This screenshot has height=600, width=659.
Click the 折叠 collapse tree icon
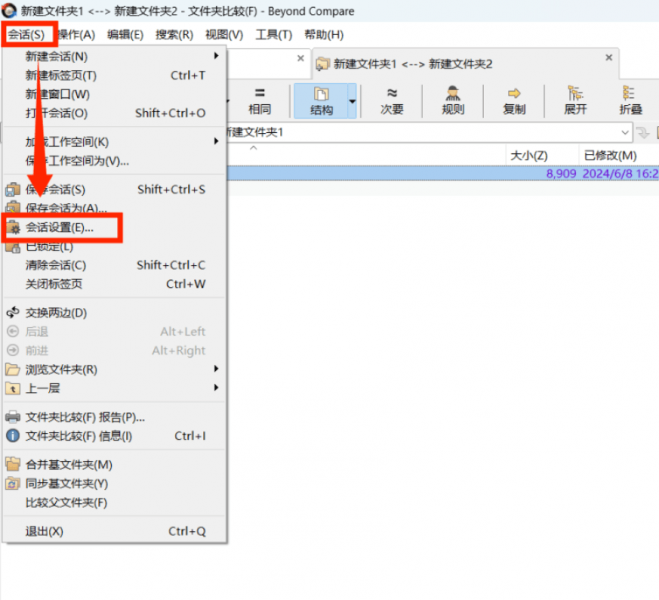click(629, 93)
